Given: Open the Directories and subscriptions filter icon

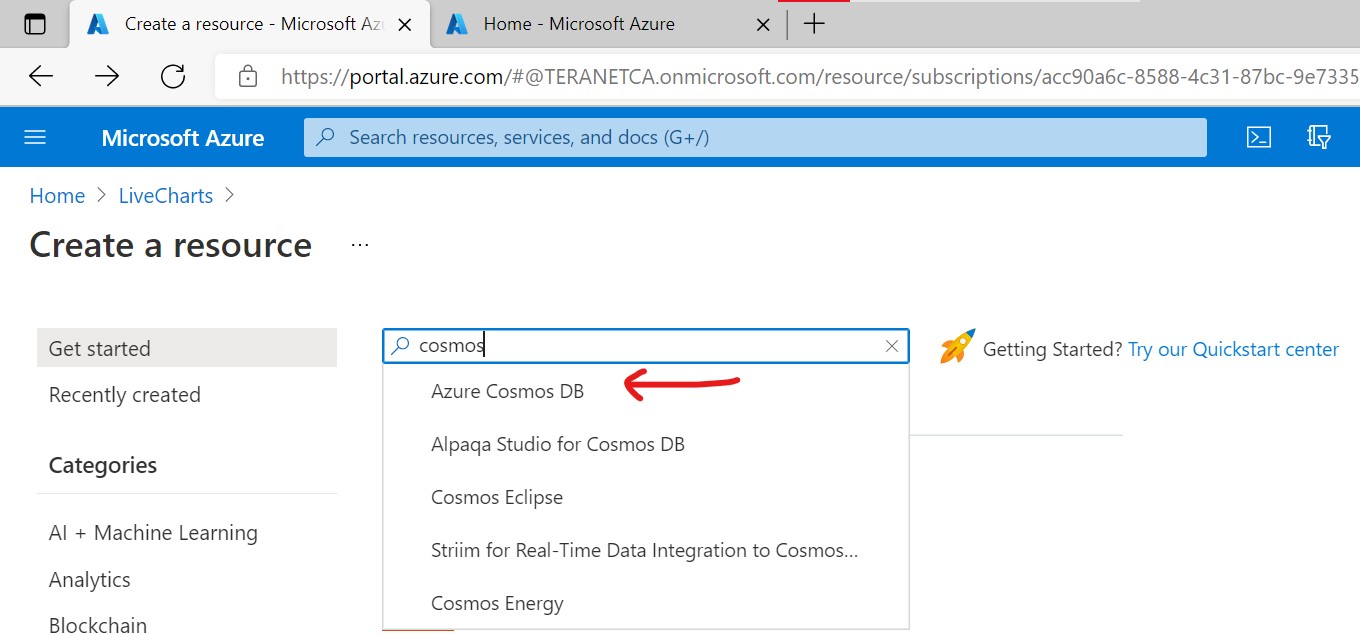Looking at the screenshot, I should (1319, 137).
